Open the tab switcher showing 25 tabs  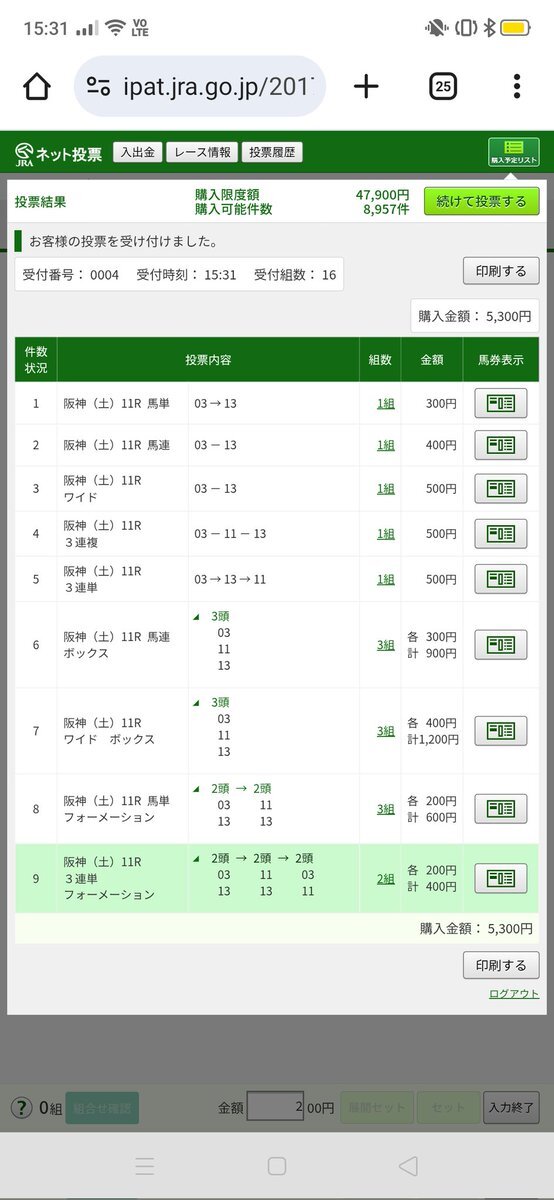click(443, 87)
